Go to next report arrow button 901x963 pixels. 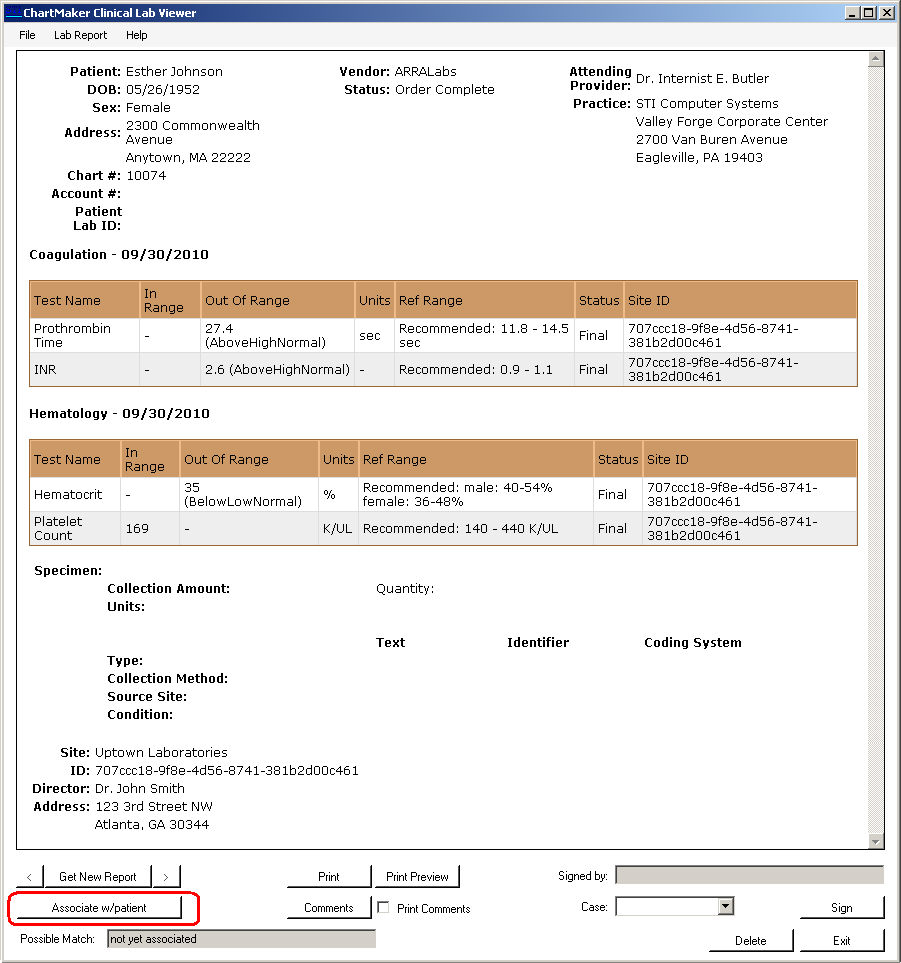point(166,876)
